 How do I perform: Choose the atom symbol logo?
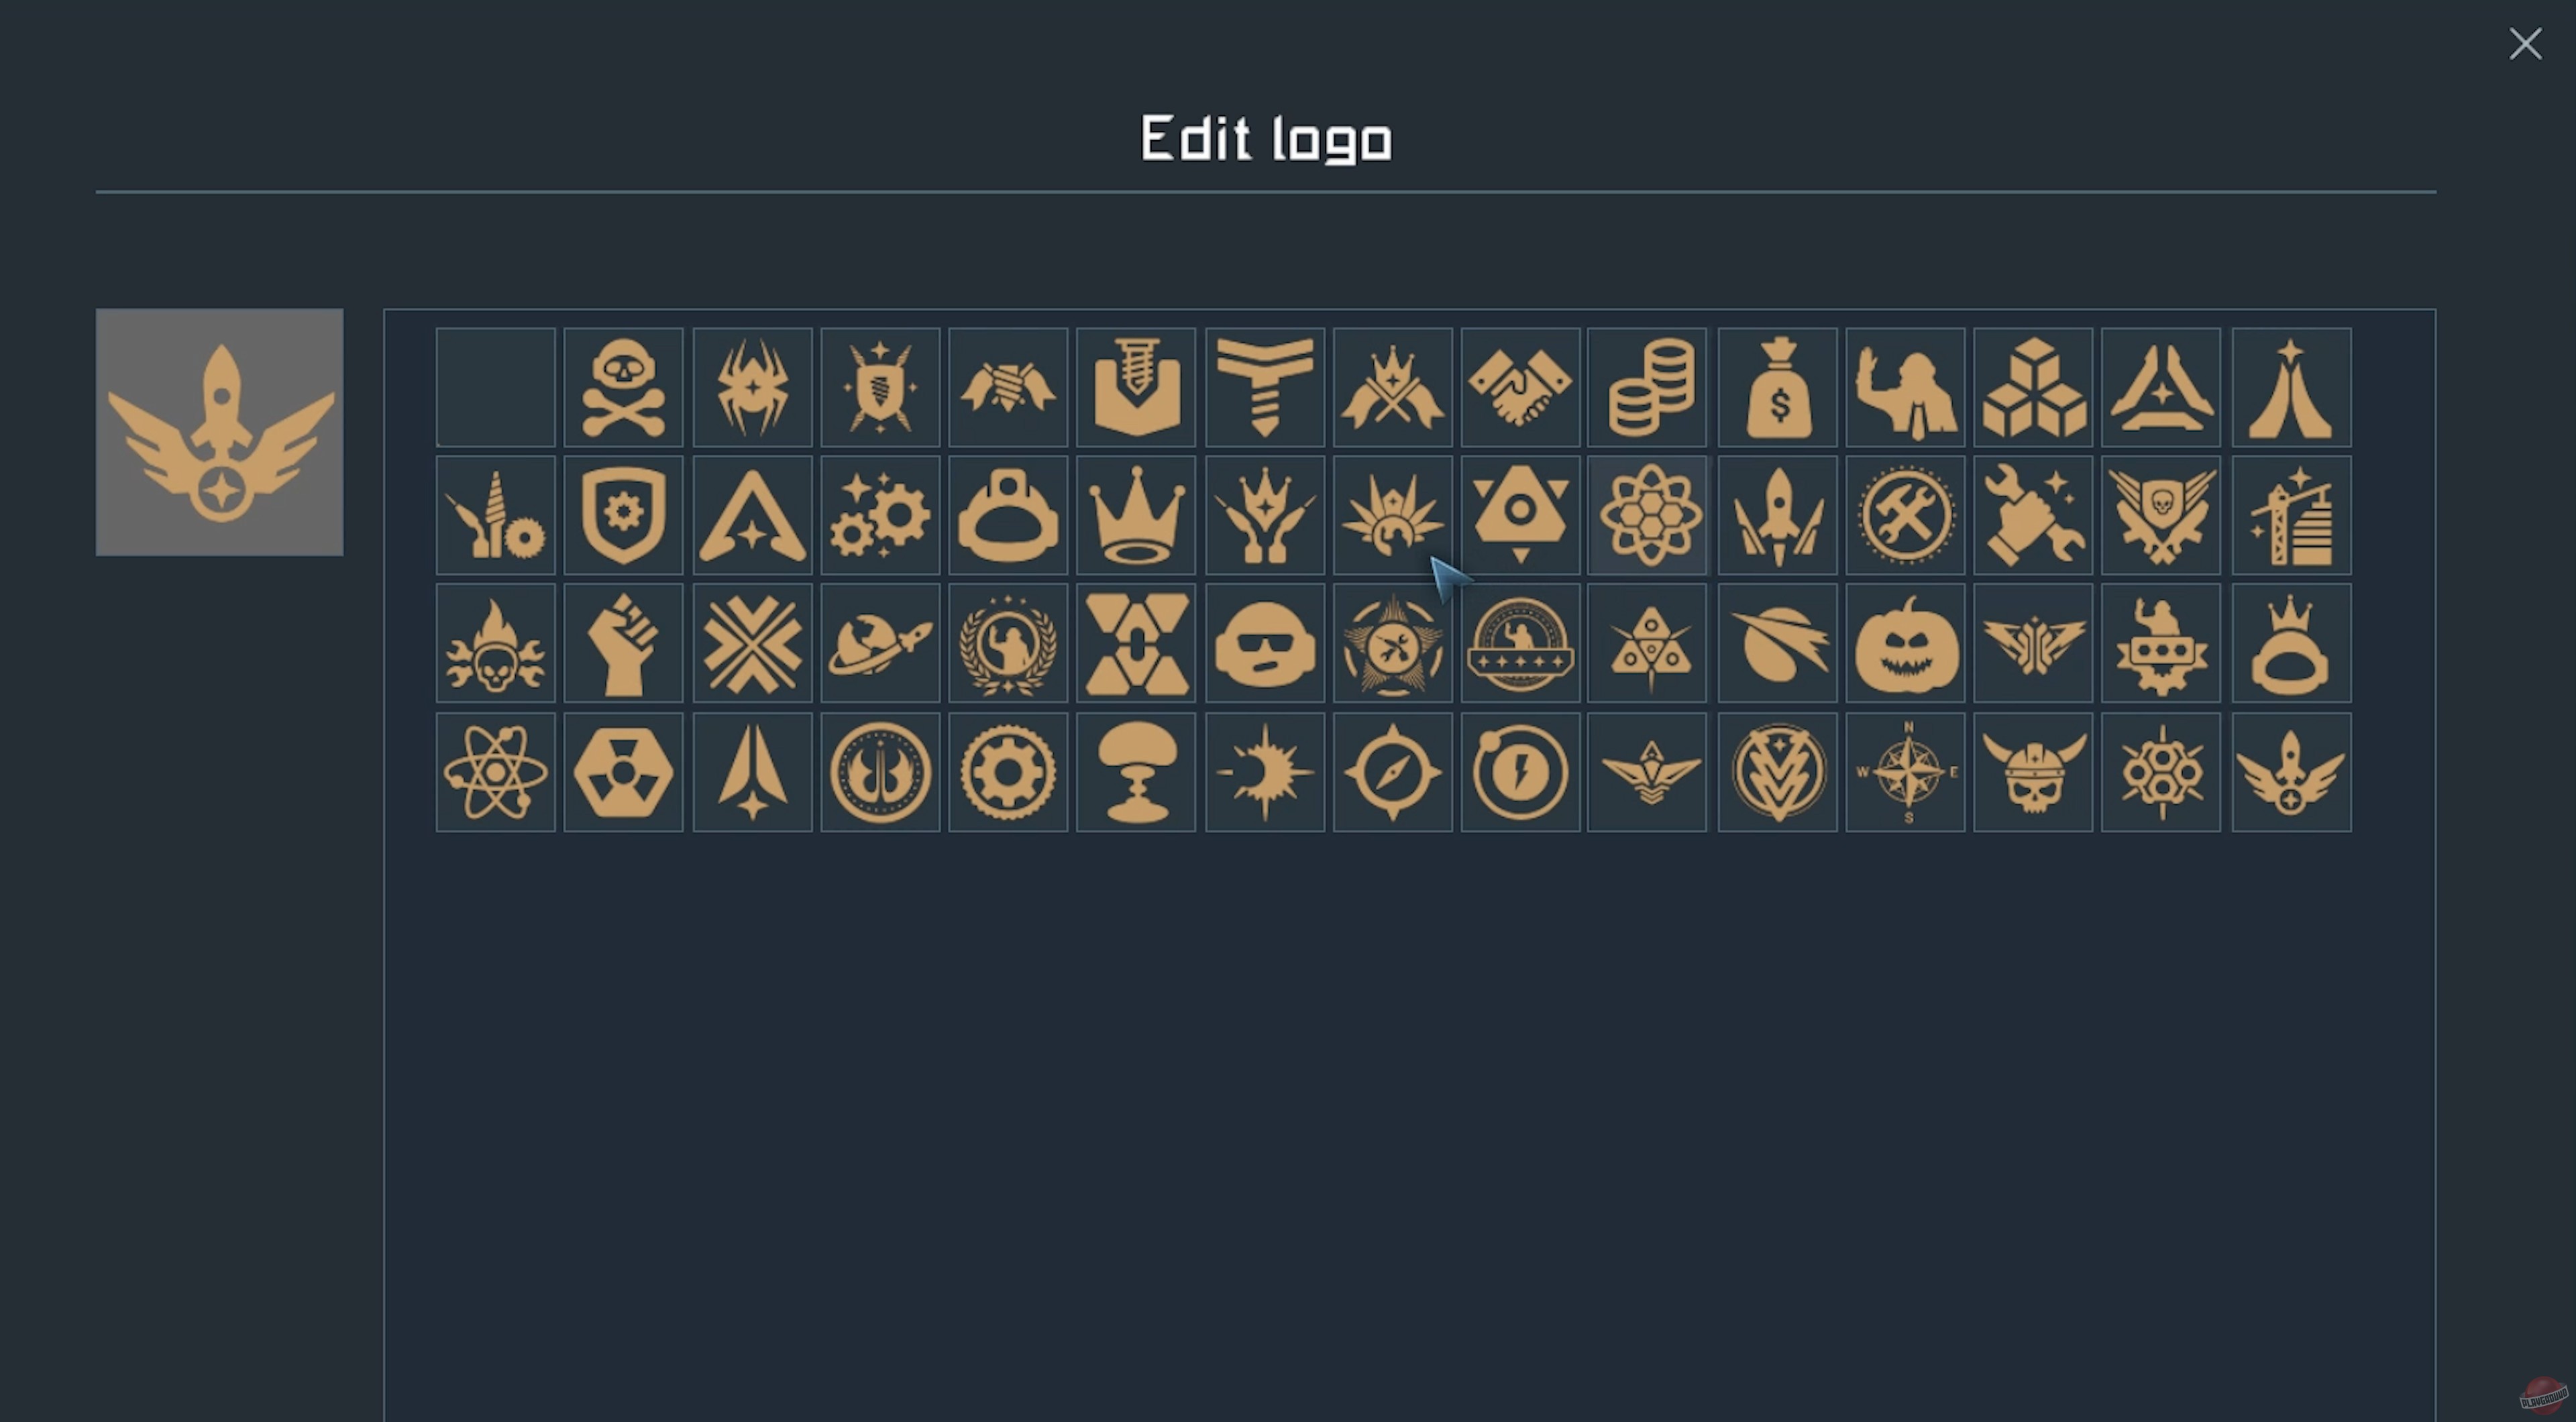pos(495,772)
